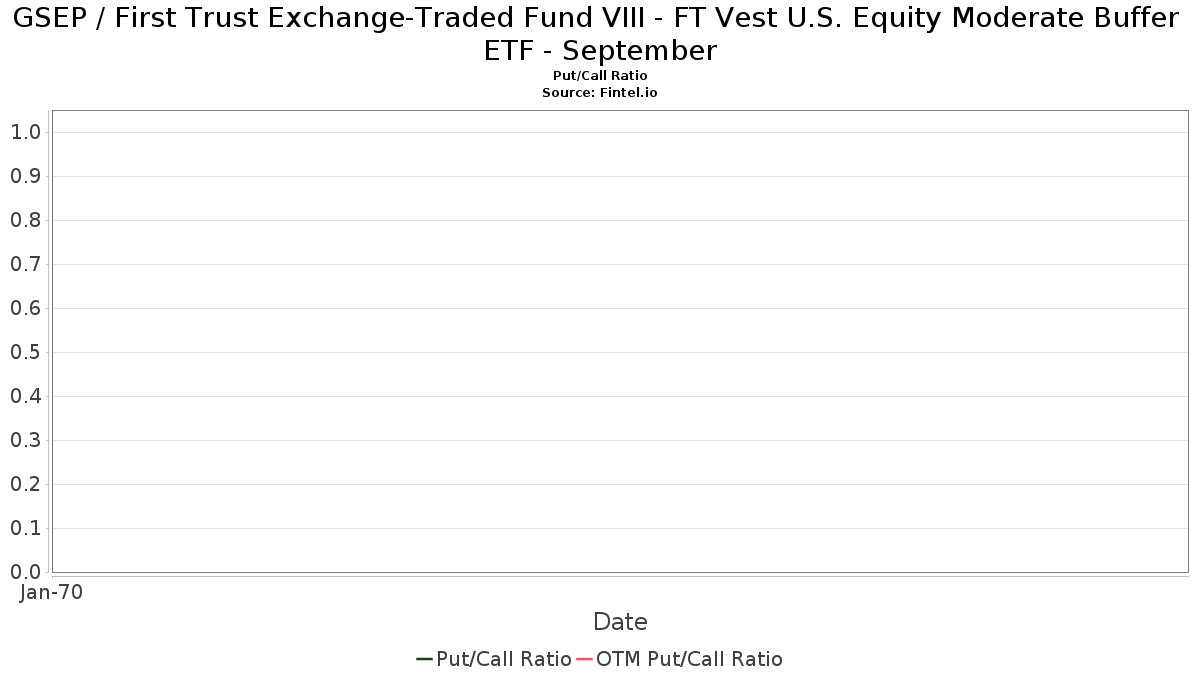The height and width of the screenshot is (675, 1200).
Task: Click the red OTM Put/Call Ratio legend line
Action: click(584, 659)
